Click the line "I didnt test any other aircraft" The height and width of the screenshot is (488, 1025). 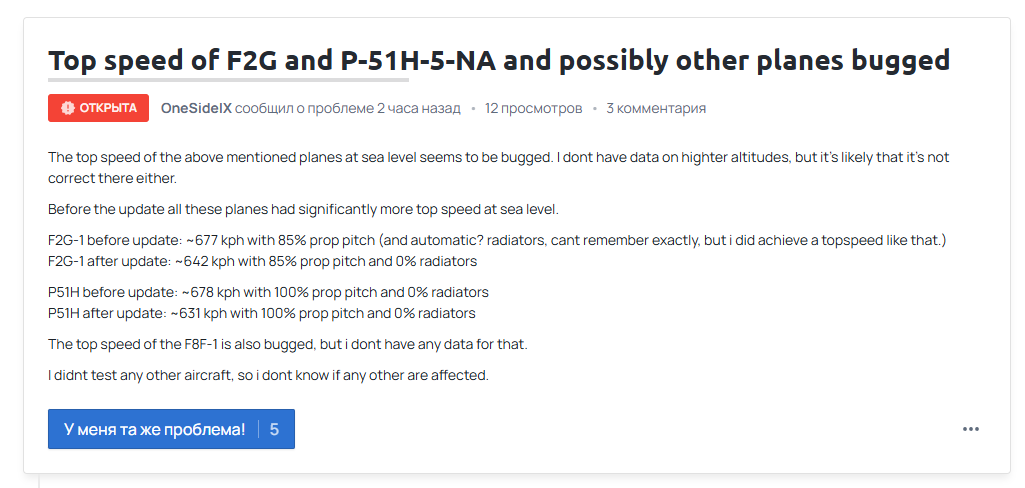pos(268,376)
